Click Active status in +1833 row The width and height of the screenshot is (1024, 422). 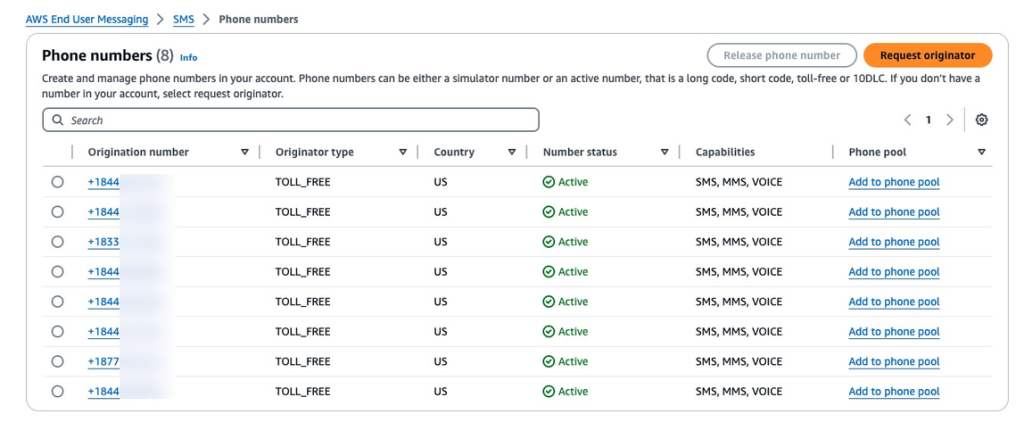566,242
